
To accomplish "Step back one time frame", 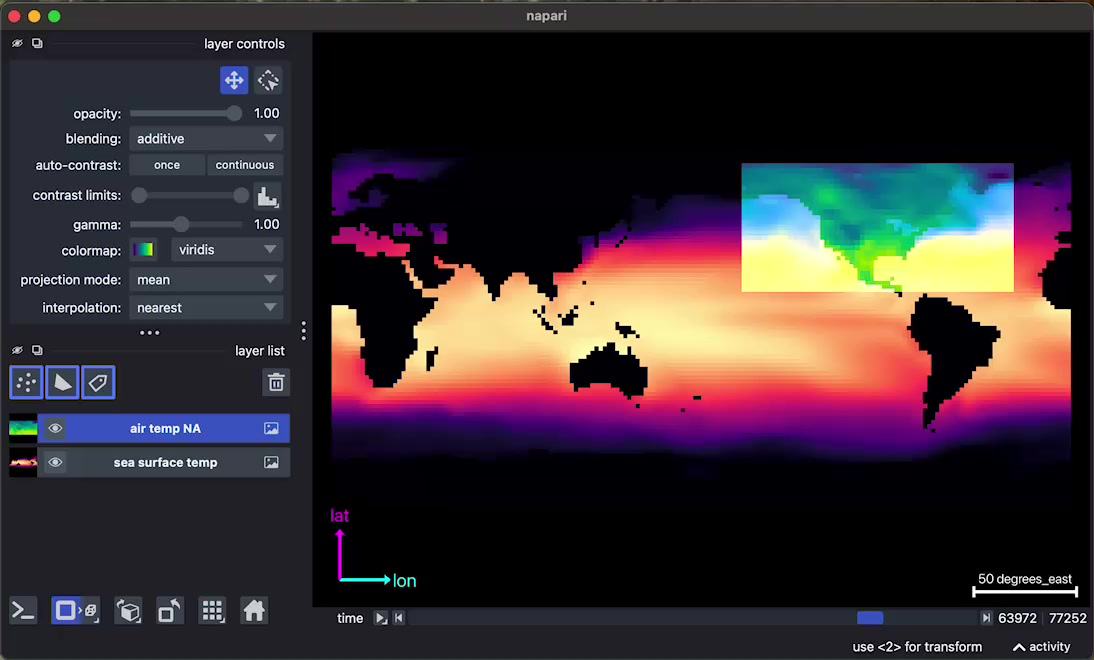I will pos(399,618).
